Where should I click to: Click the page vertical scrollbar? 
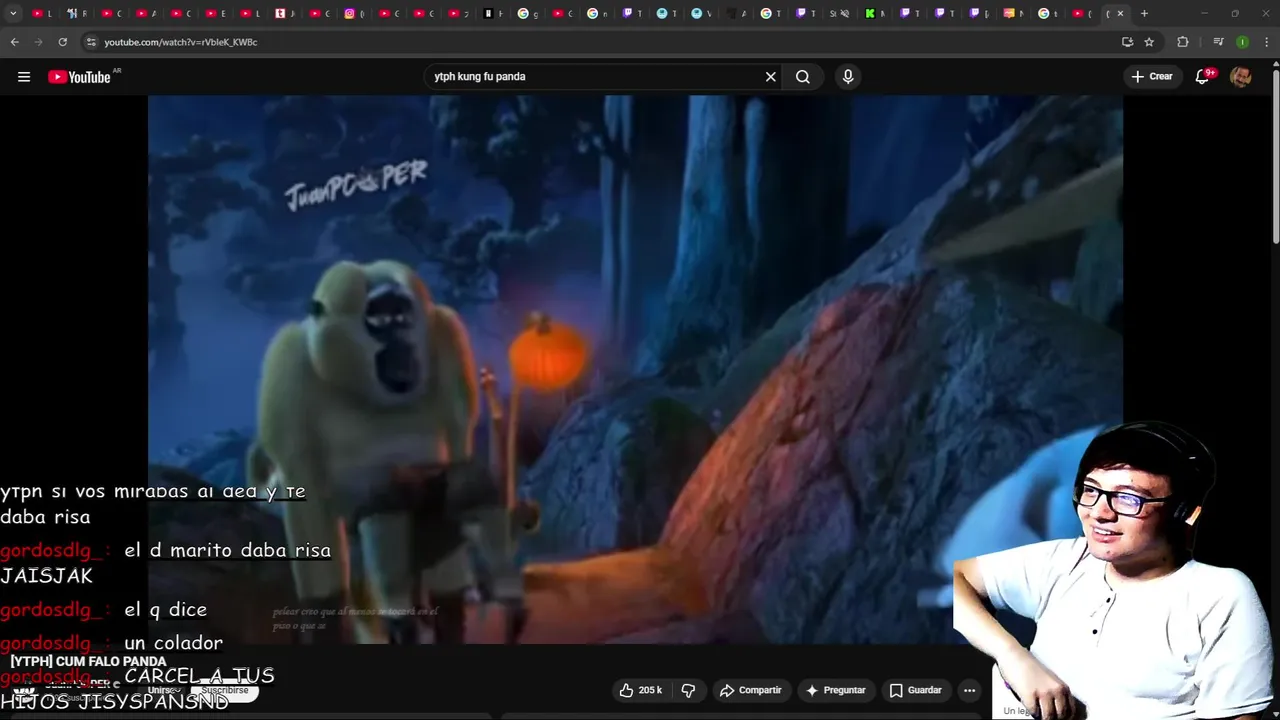1275,155
